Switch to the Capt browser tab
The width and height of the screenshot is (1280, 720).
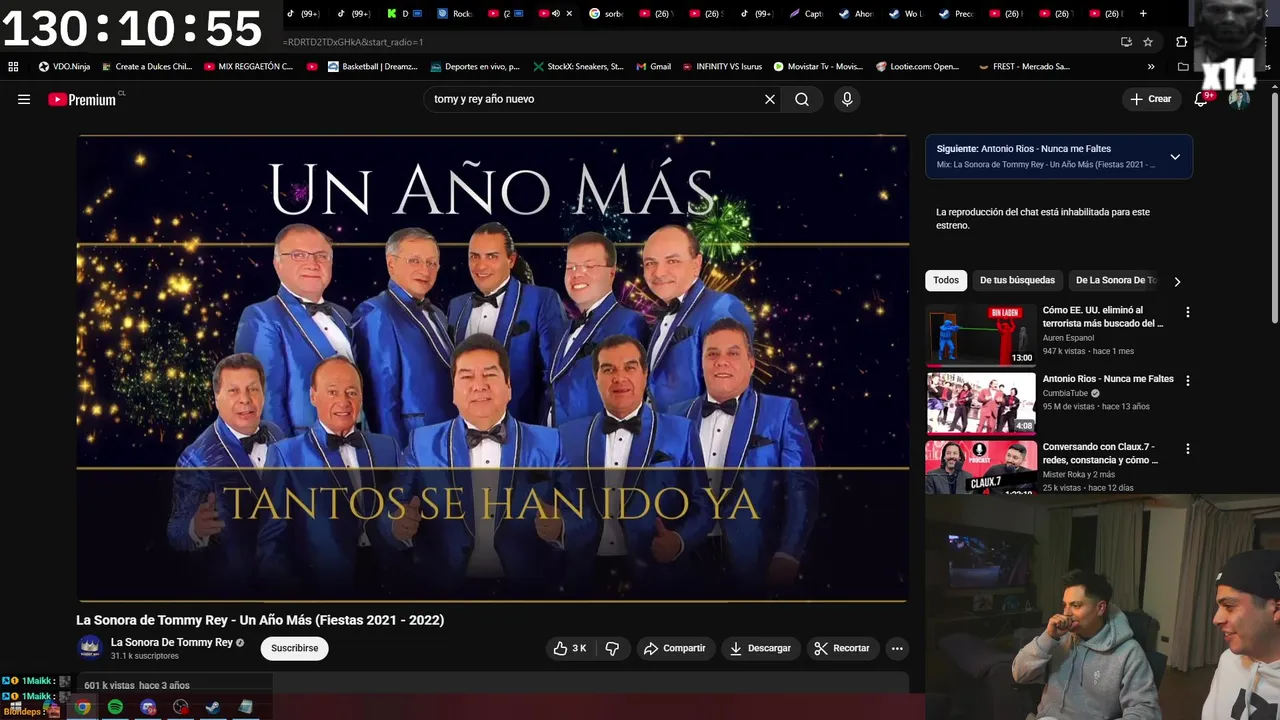[808, 14]
